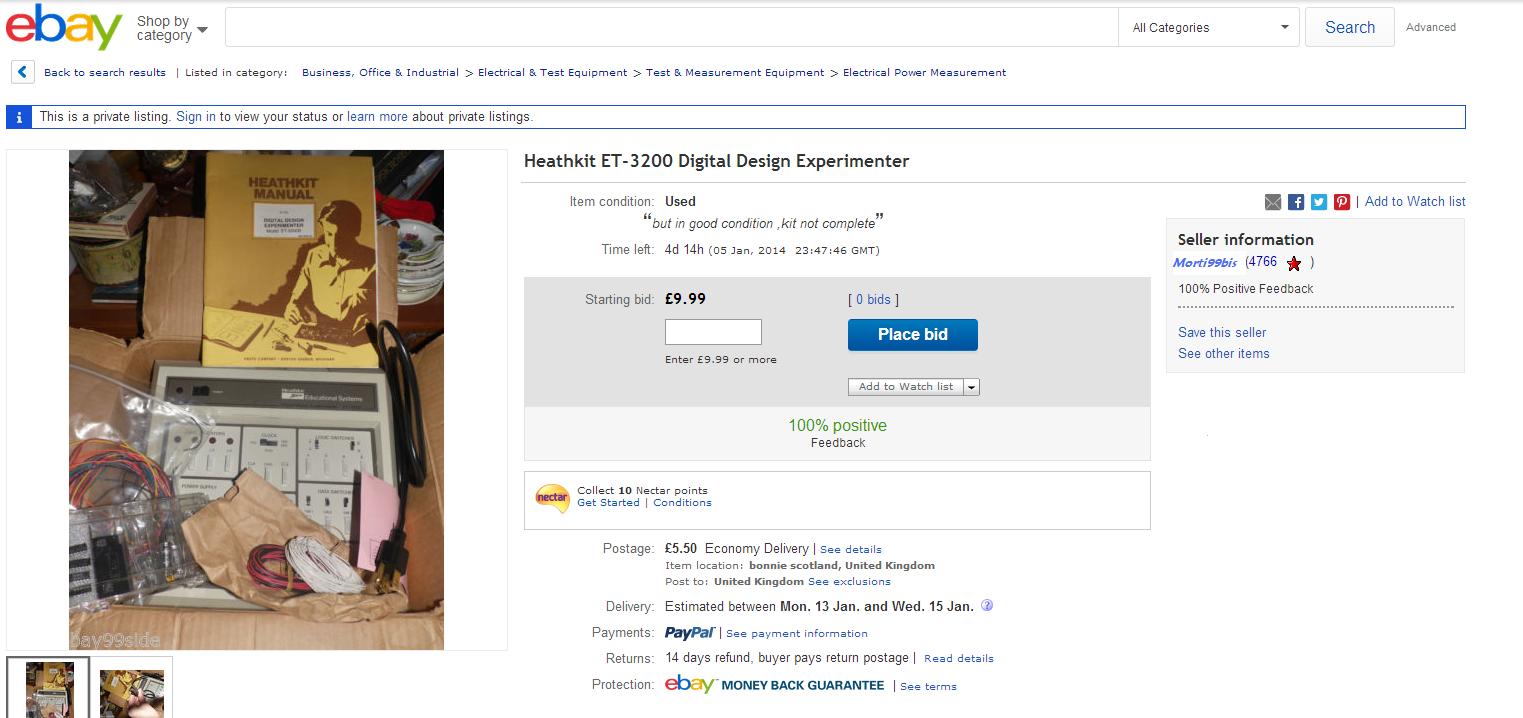The height and width of the screenshot is (718, 1523).
Task: Click the back arrow icon
Action: tap(23, 72)
